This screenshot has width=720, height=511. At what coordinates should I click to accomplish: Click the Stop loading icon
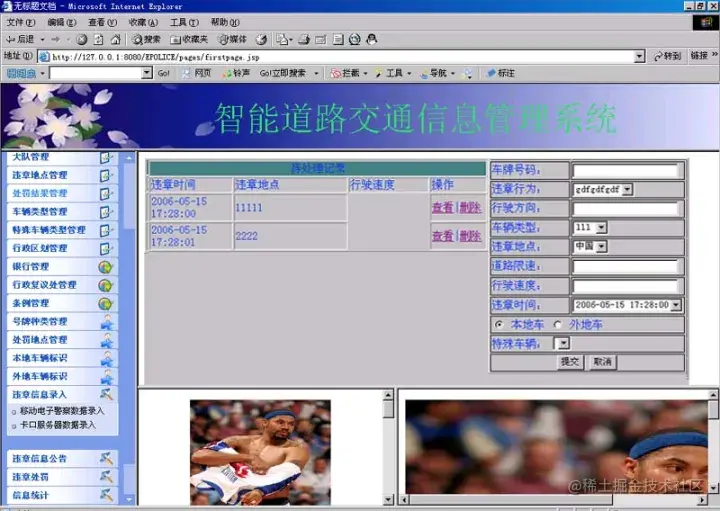pyautogui.click(x=82, y=39)
